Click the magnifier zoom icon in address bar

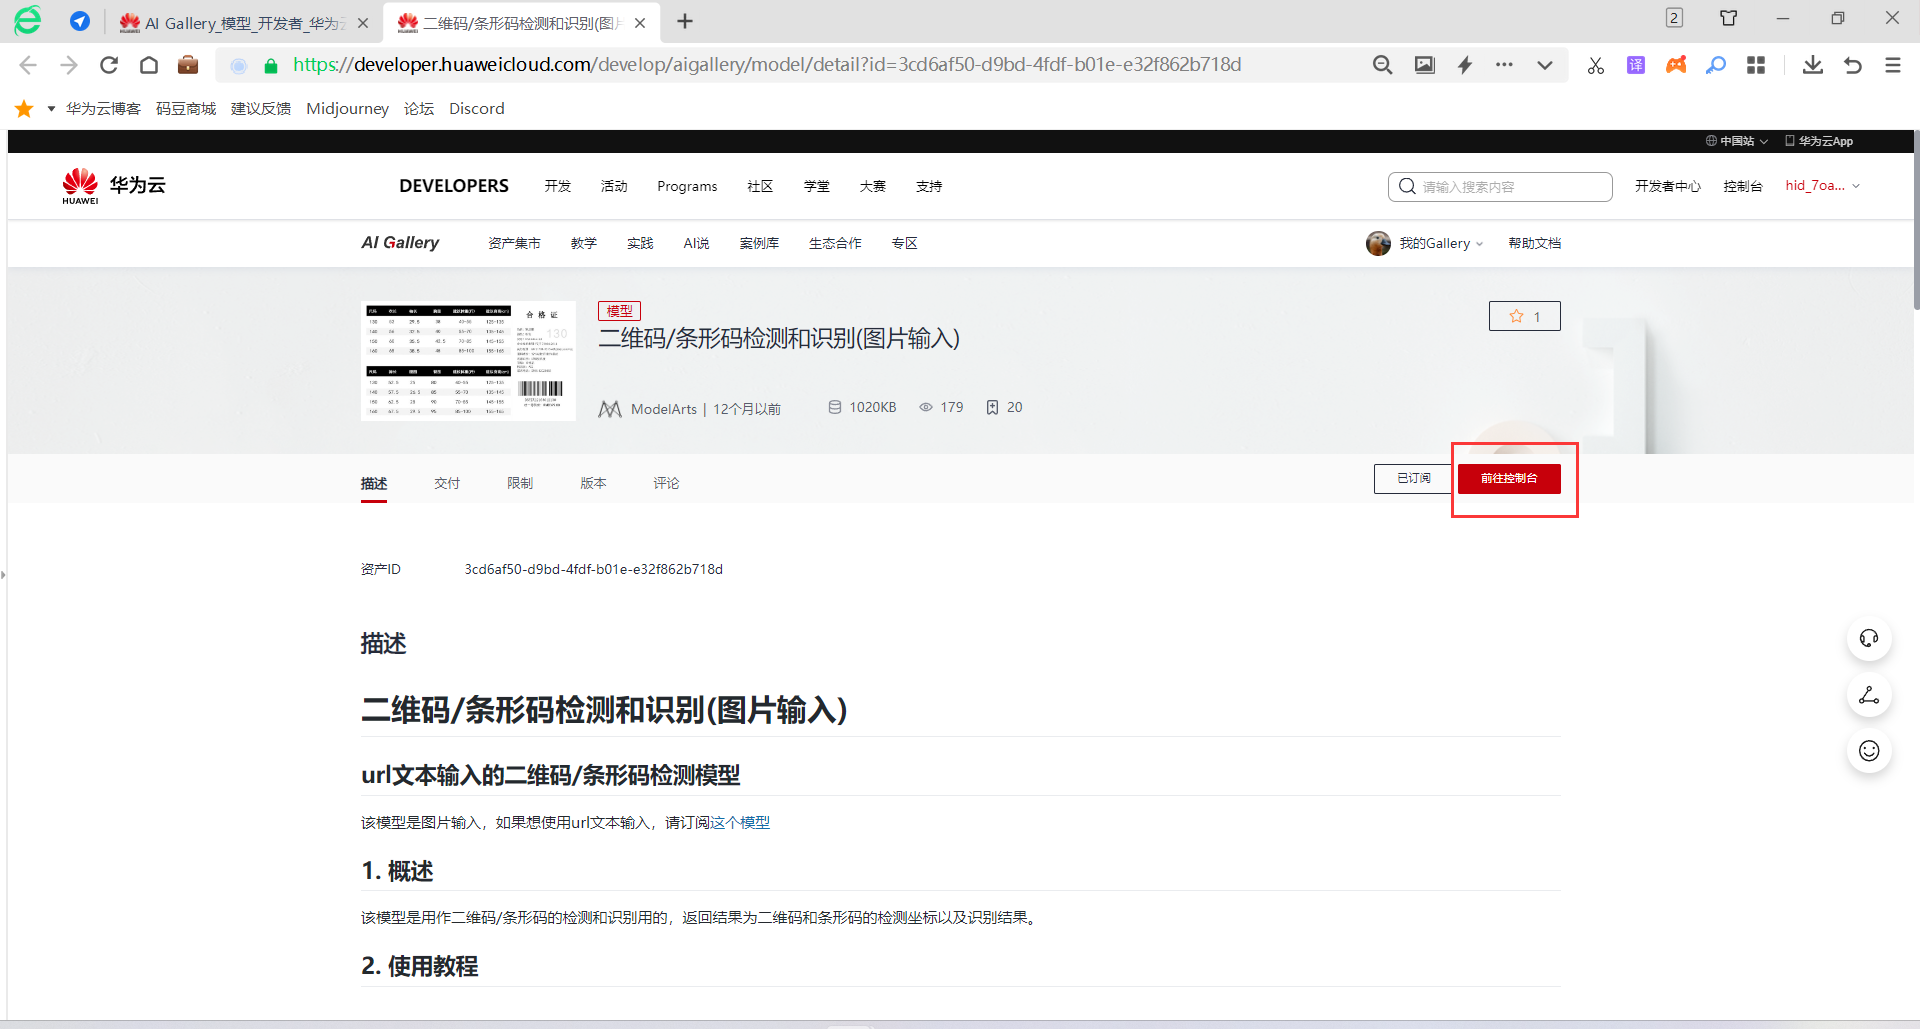(x=1382, y=65)
